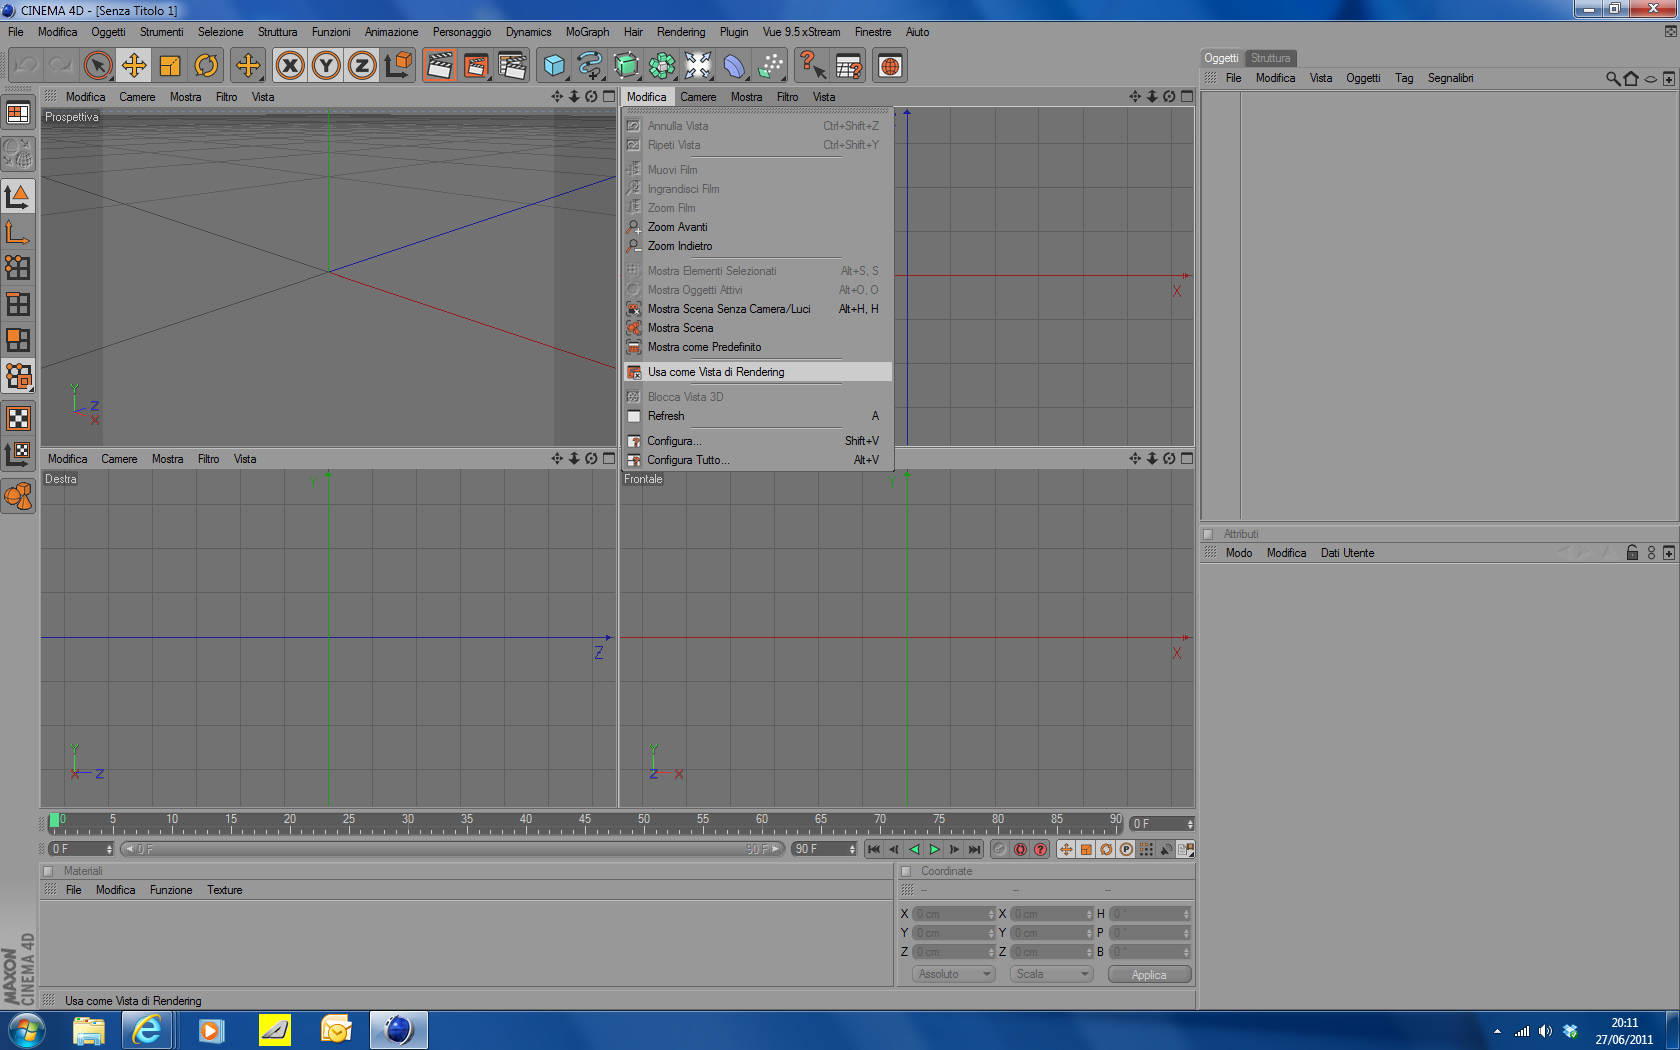Open Camere menu in Prospettiva viewport

click(x=137, y=97)
